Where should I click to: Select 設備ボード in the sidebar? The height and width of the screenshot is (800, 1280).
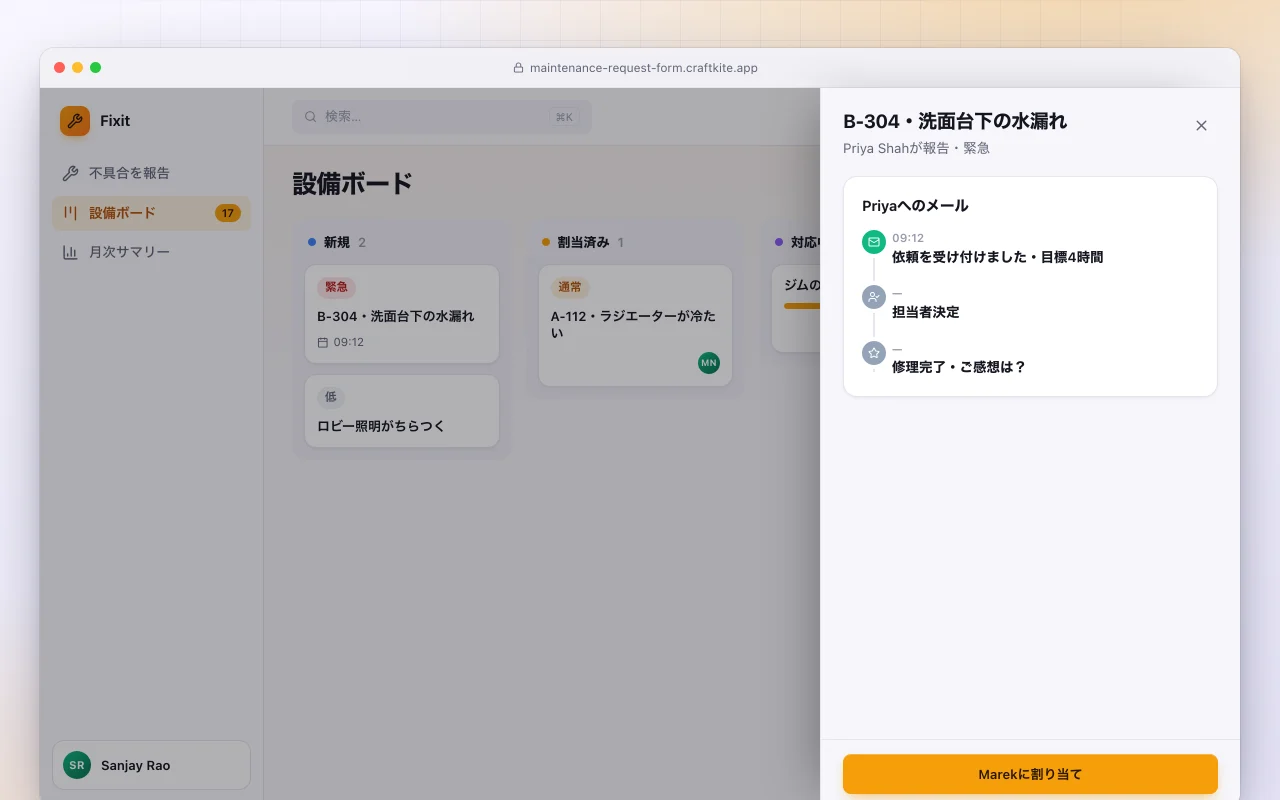pos(151,213)
